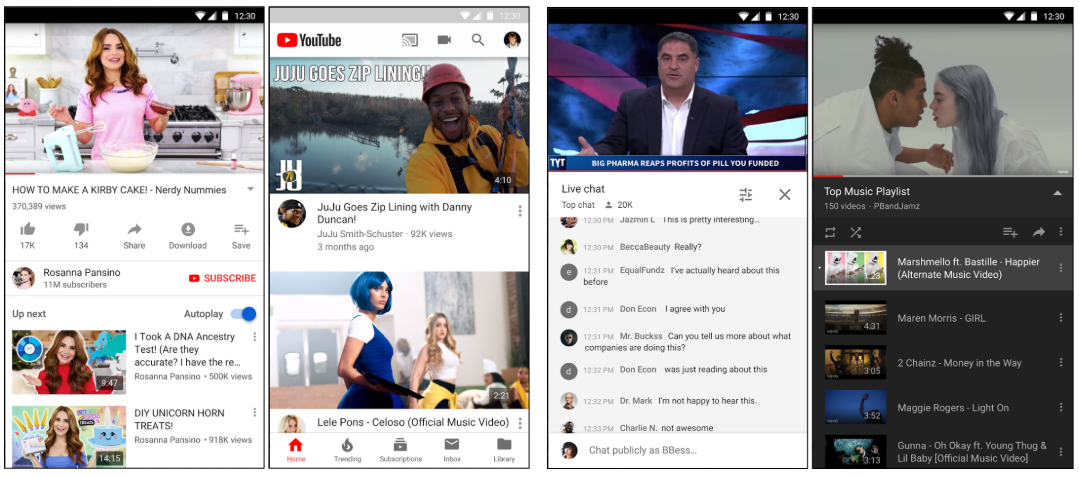Play Maggie Rogers - Light On
The image size is (1079, 477).
tap(943, 407)
